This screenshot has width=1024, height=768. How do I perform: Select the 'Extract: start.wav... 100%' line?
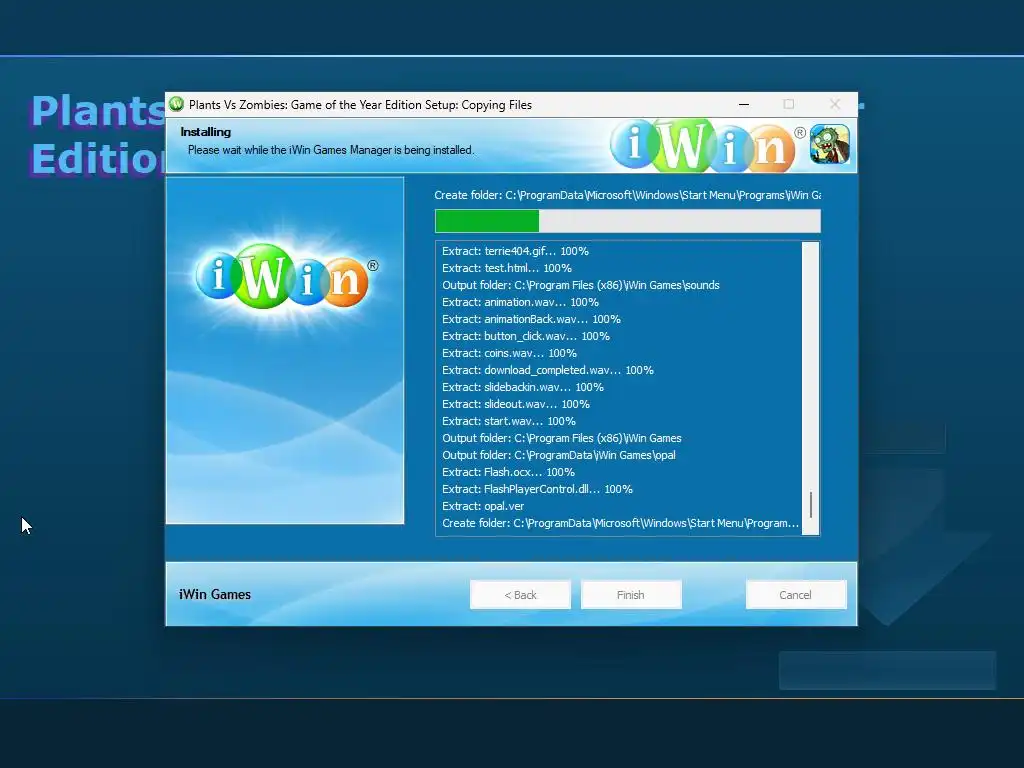point(509,421)
